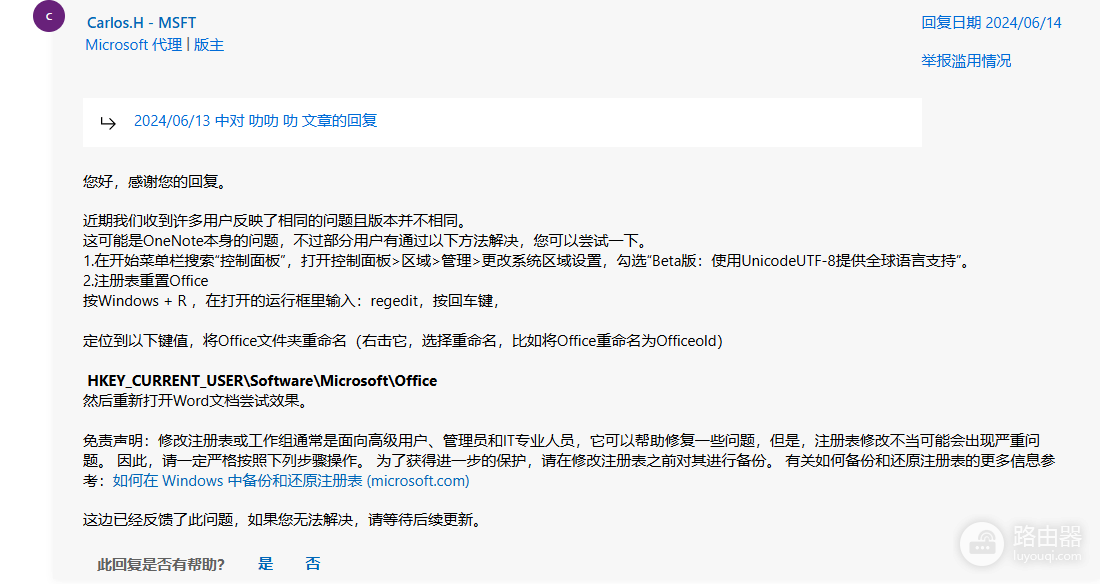Click the reply arrow icon beside 2024/06/13
Screen dimensions: 1100x584
(108, 124)
